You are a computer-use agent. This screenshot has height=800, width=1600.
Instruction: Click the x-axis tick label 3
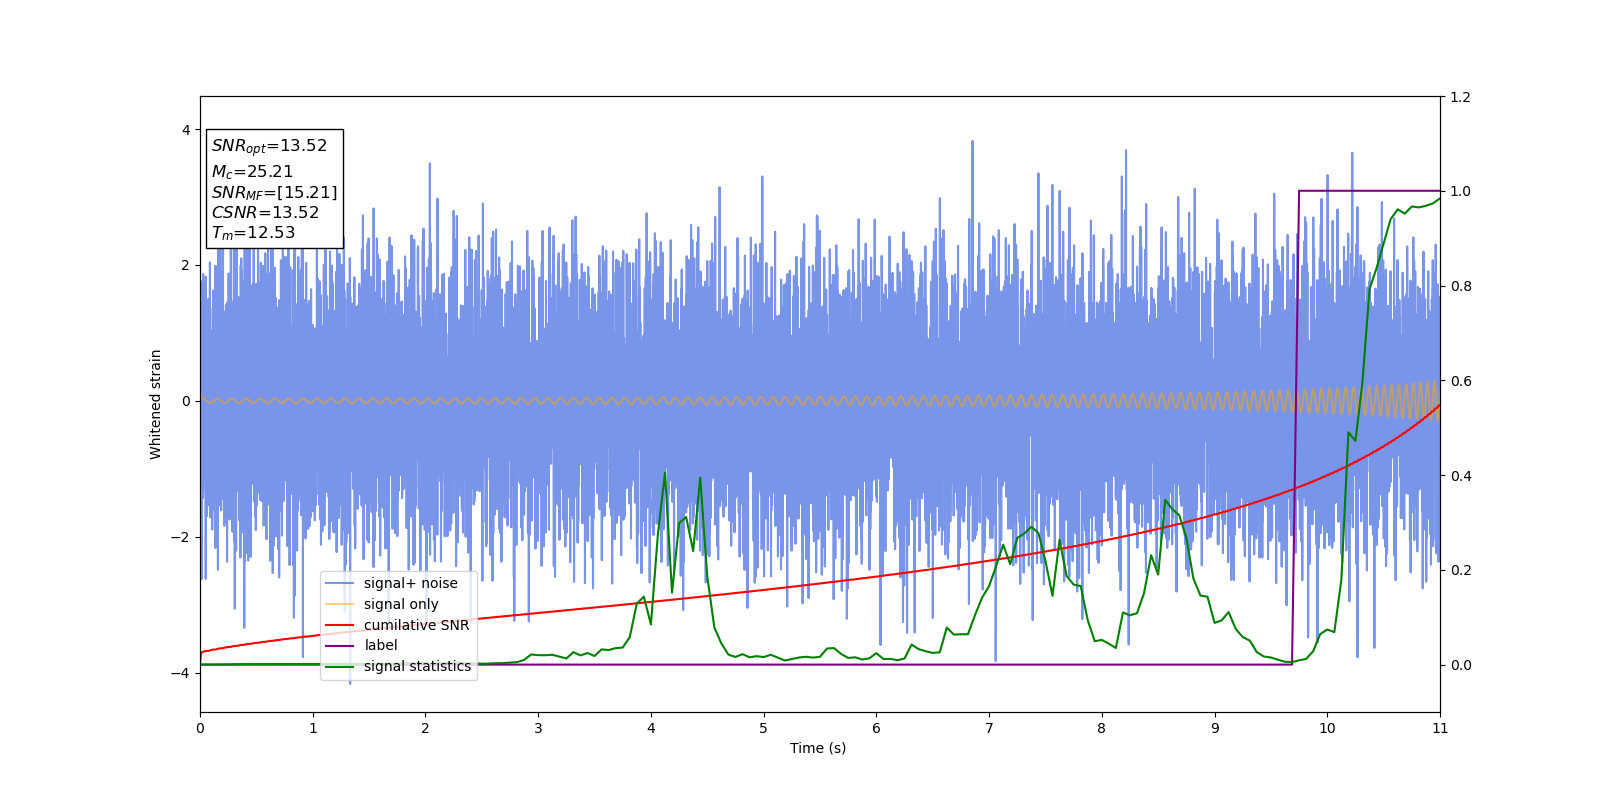[x=538, y=728]
